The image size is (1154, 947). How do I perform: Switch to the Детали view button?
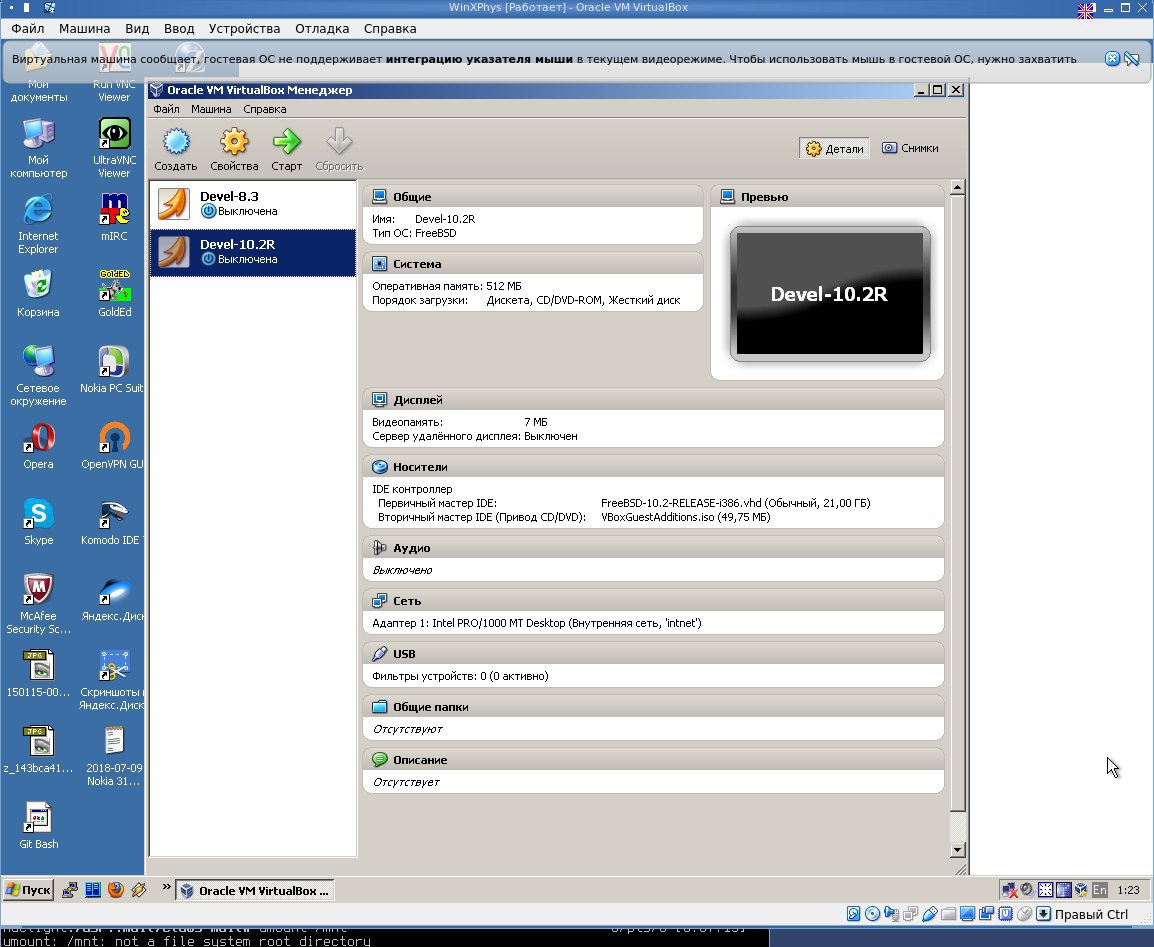point(835,149)
